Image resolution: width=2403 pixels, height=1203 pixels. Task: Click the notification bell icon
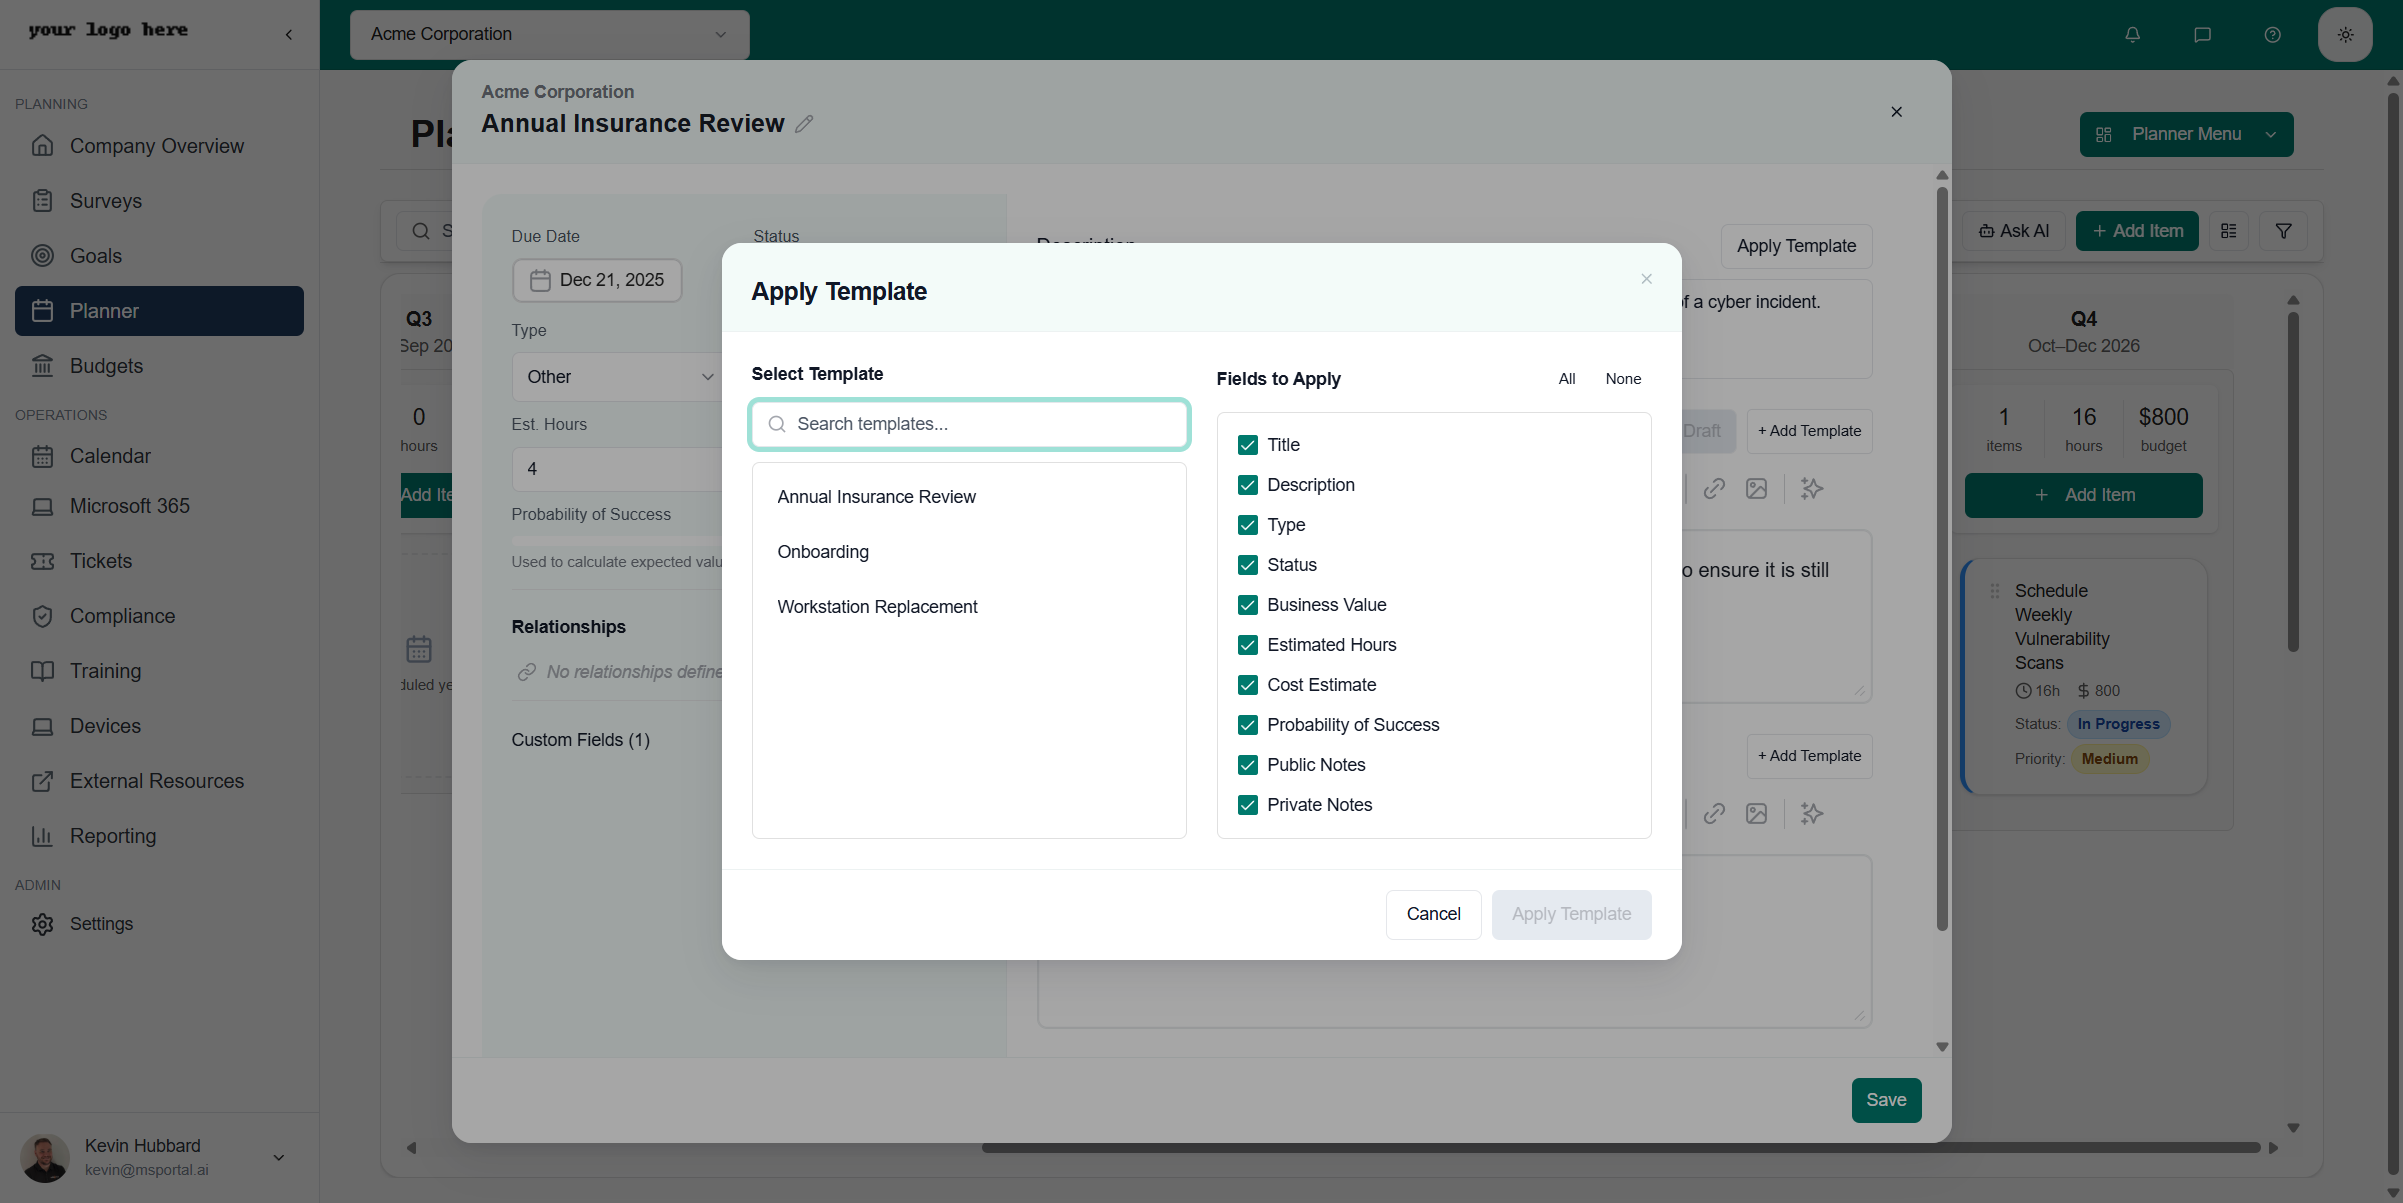pos(2132,35)
